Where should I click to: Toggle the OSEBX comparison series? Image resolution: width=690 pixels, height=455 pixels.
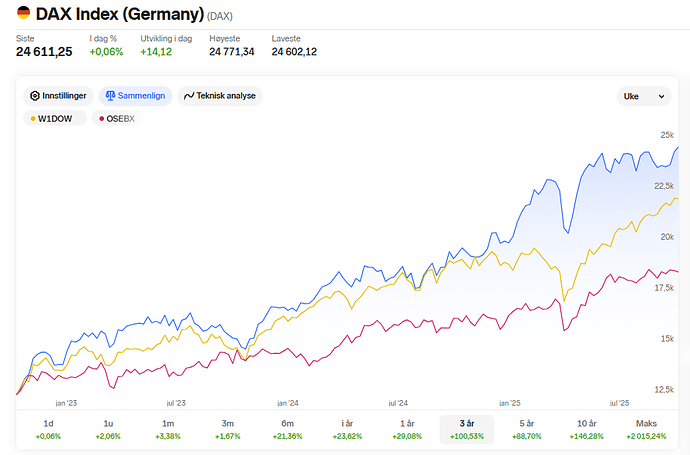(x=116, y=118)
